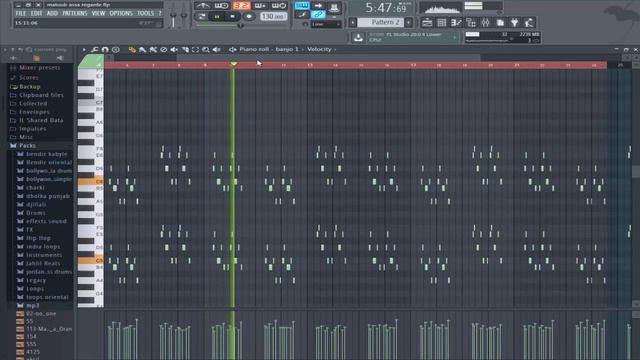Open the ADD menu

[52, 13]
